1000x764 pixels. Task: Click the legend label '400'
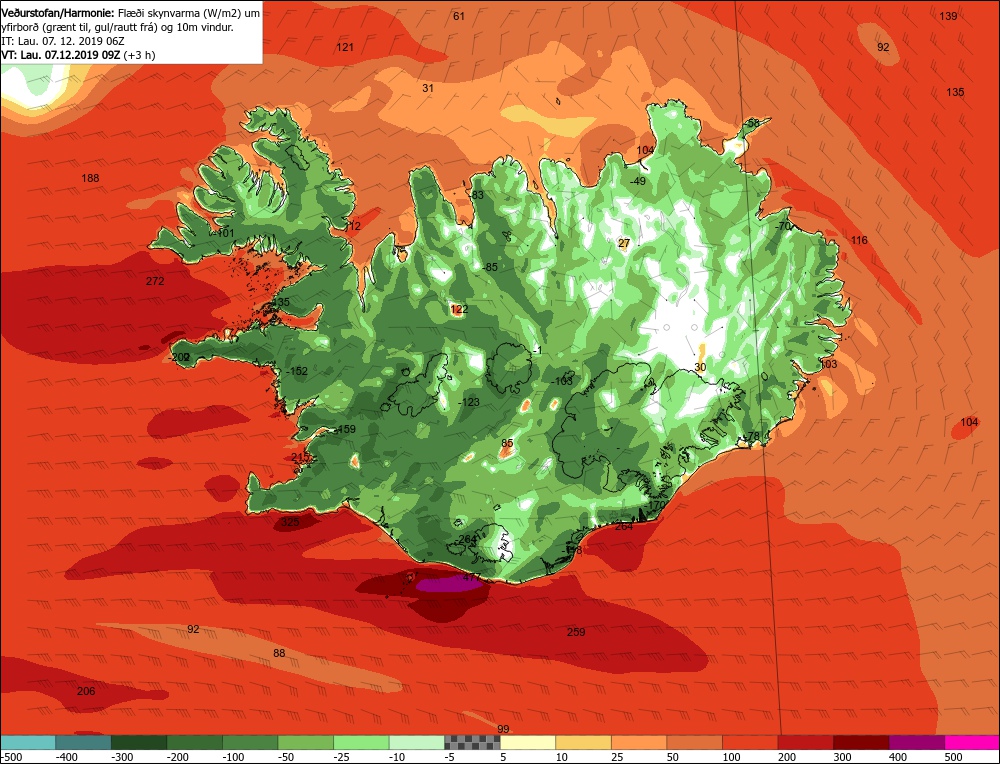[x=898, y=757]
